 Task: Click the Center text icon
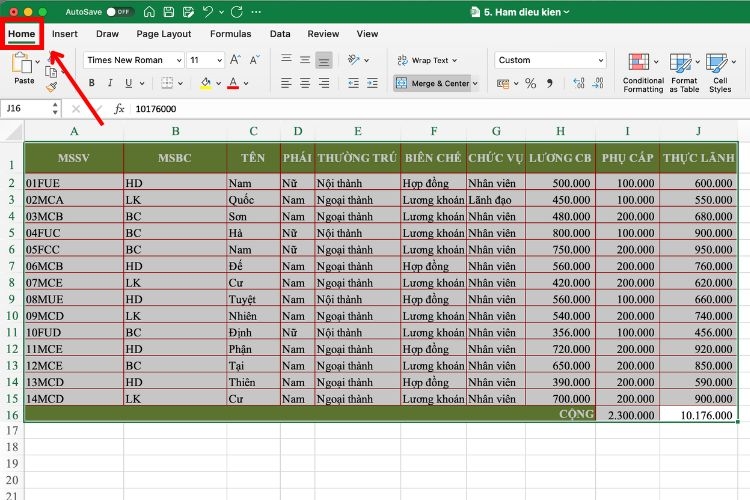305,83
